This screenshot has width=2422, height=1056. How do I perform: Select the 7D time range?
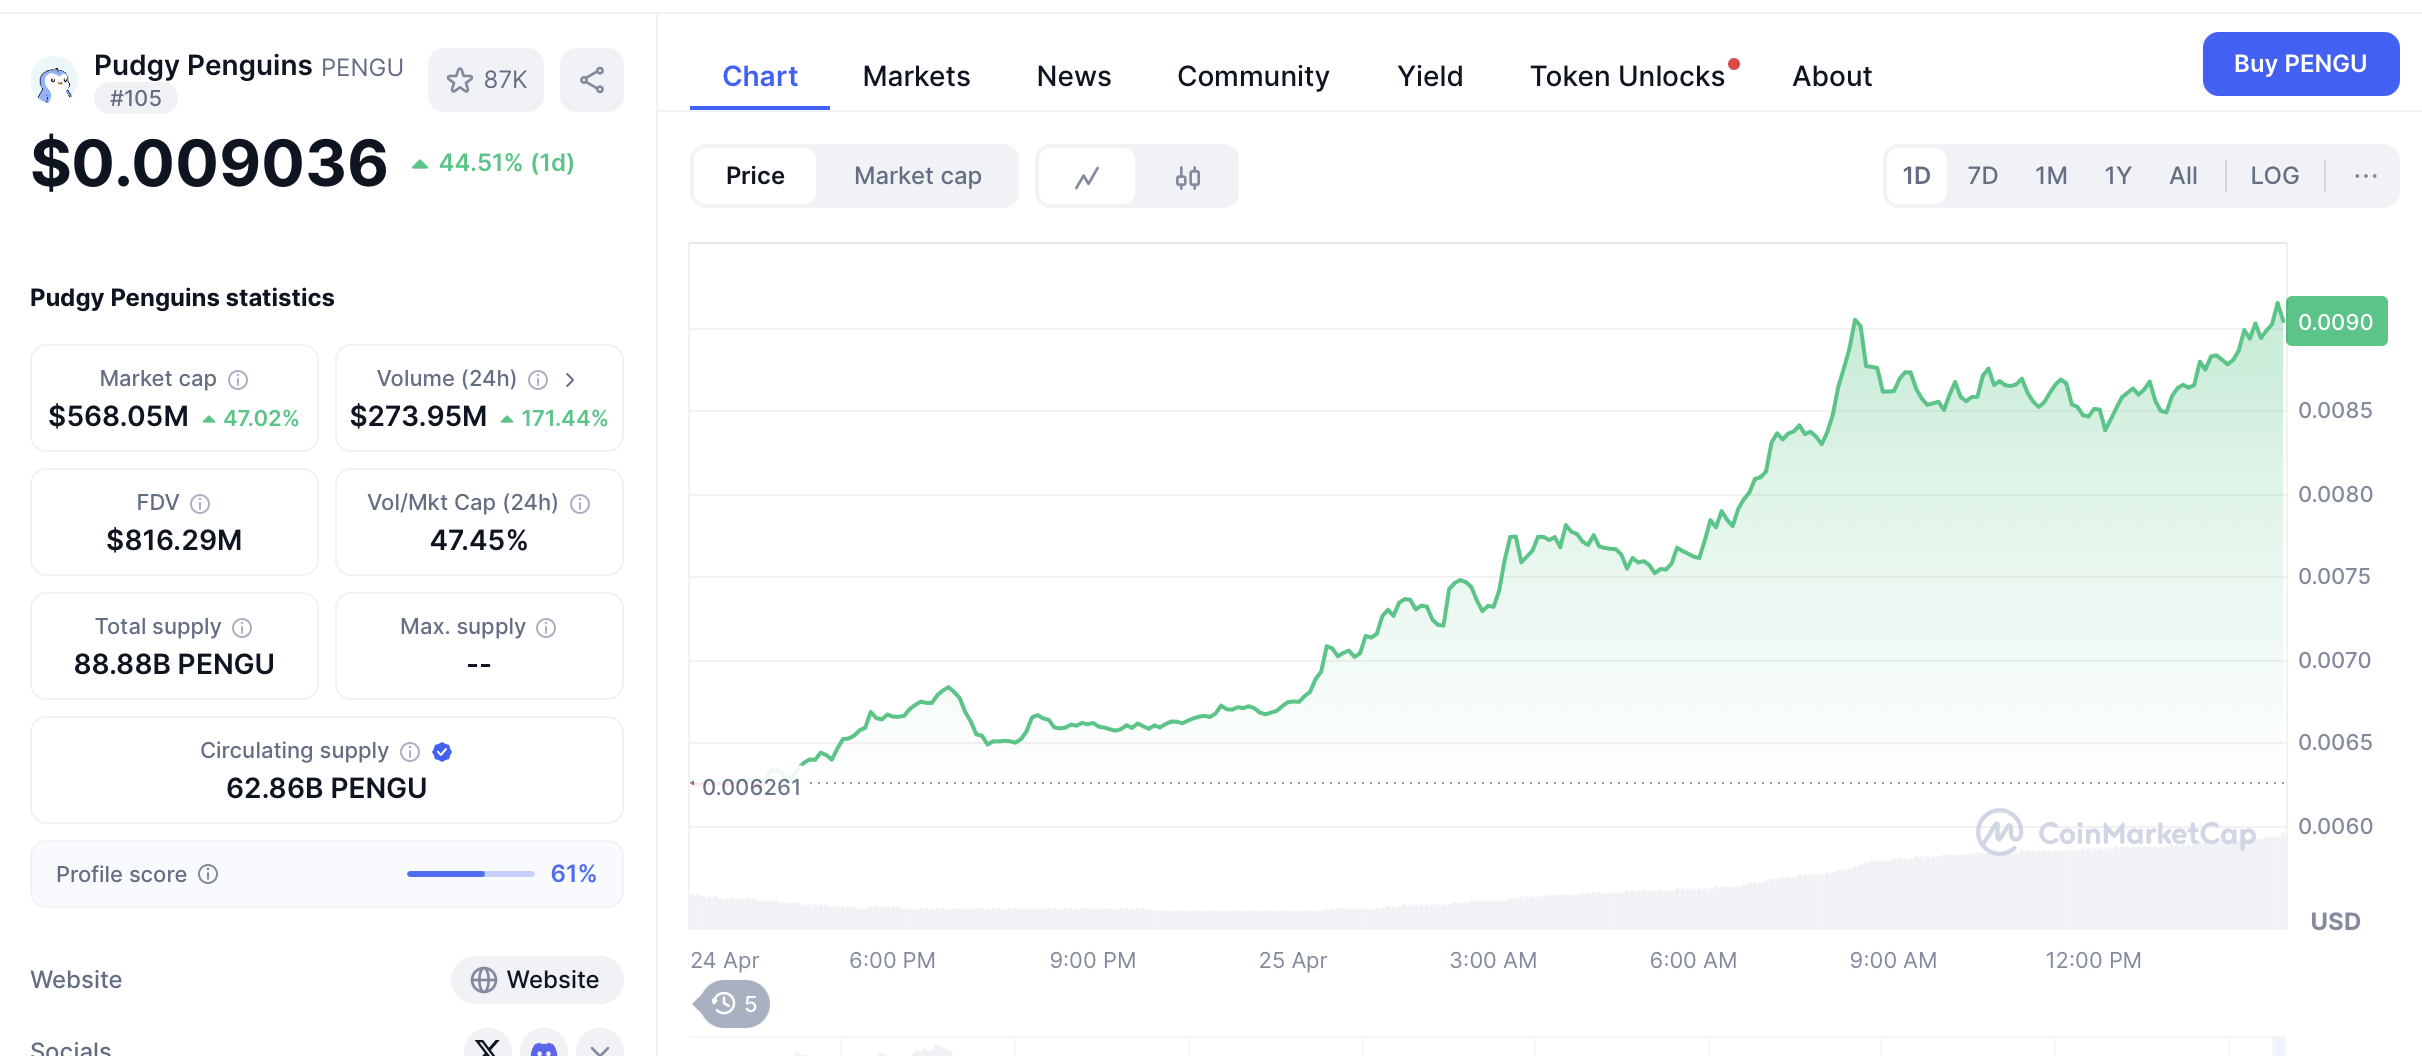pyautogui.click(x=1982, y=176)
